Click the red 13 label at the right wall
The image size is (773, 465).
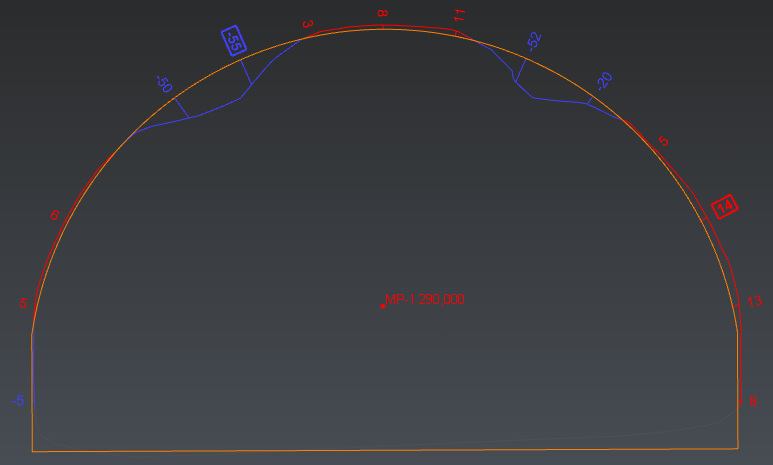click(x=754, y=301)
